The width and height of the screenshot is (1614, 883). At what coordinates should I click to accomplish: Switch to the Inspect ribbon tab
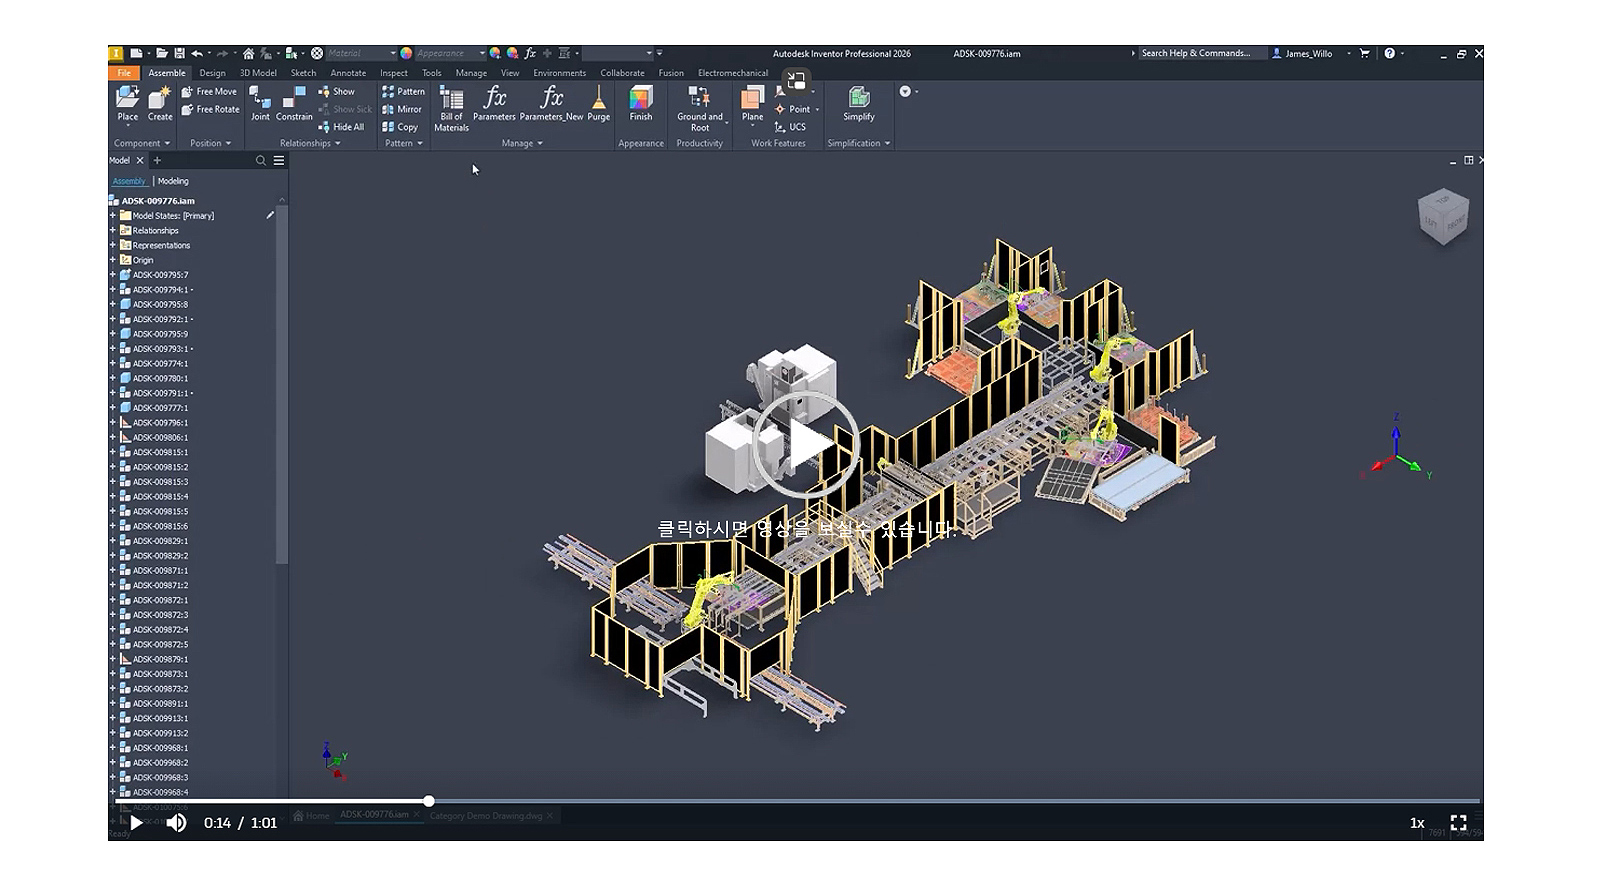pyautogui.click(x=393, y=73)
